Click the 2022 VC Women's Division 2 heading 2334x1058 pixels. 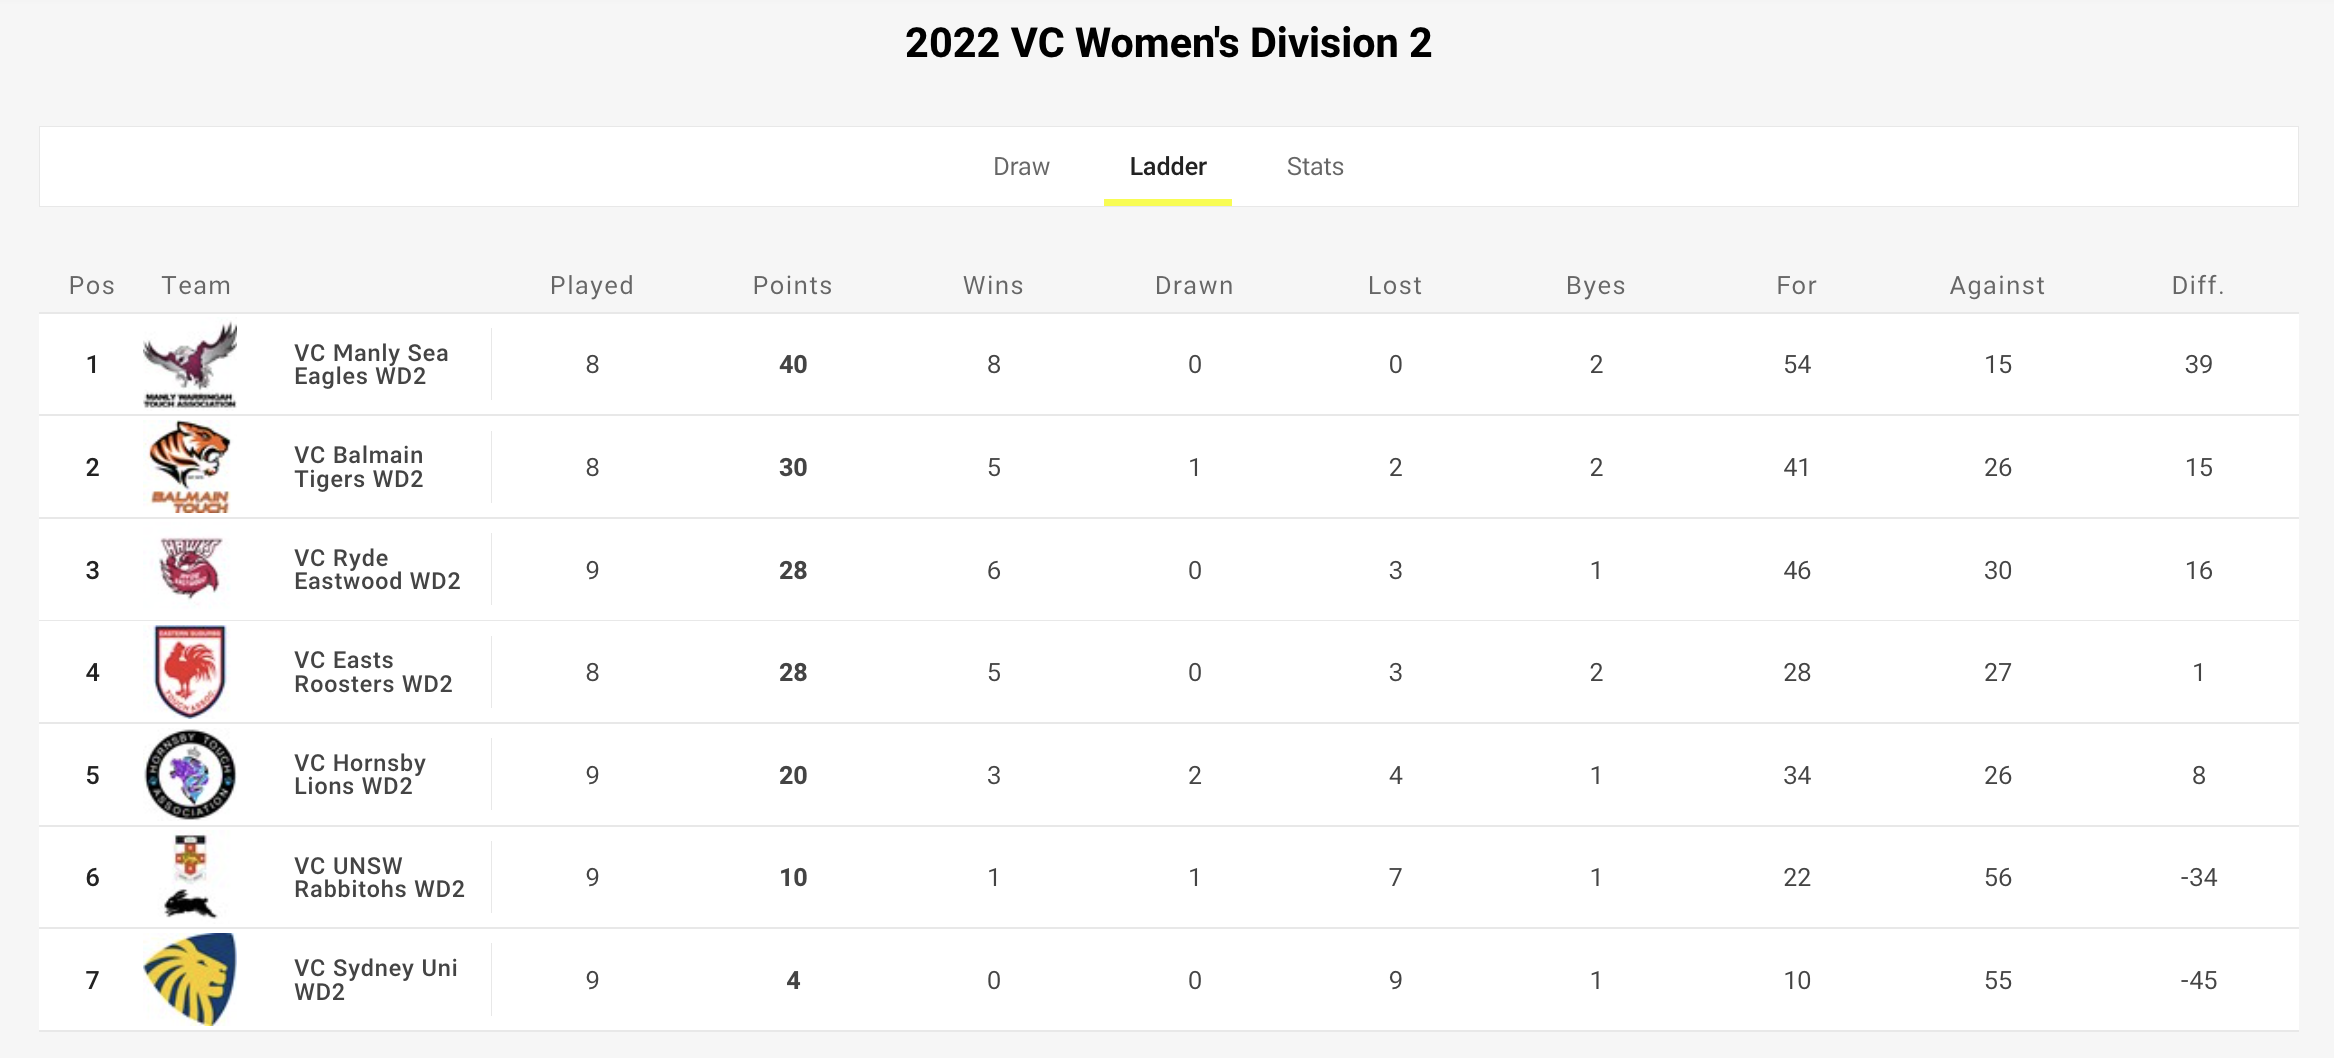point(1168,43)
